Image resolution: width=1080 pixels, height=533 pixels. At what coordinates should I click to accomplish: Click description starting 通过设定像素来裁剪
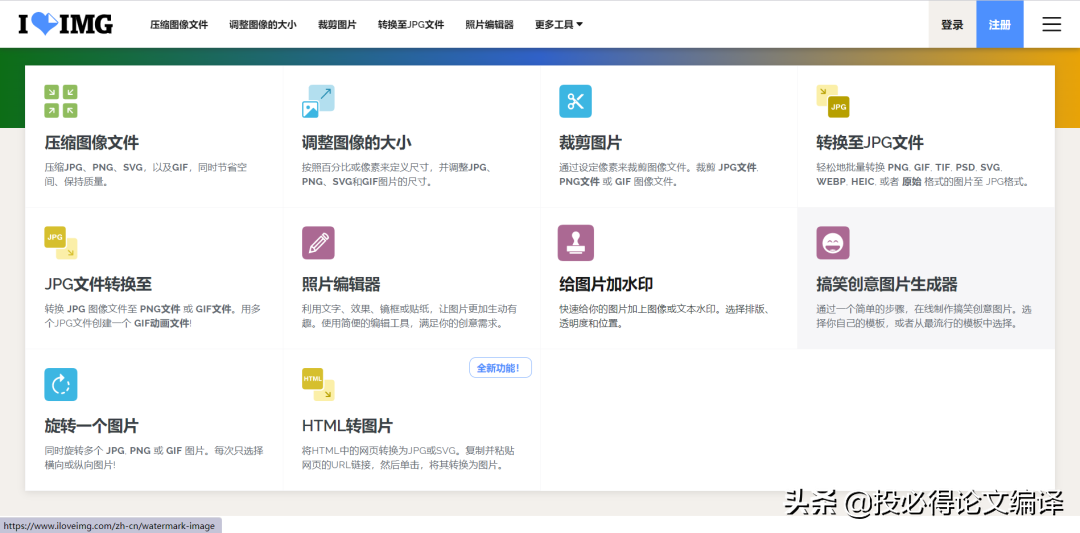pyautogui.click(x=659, y=175)
